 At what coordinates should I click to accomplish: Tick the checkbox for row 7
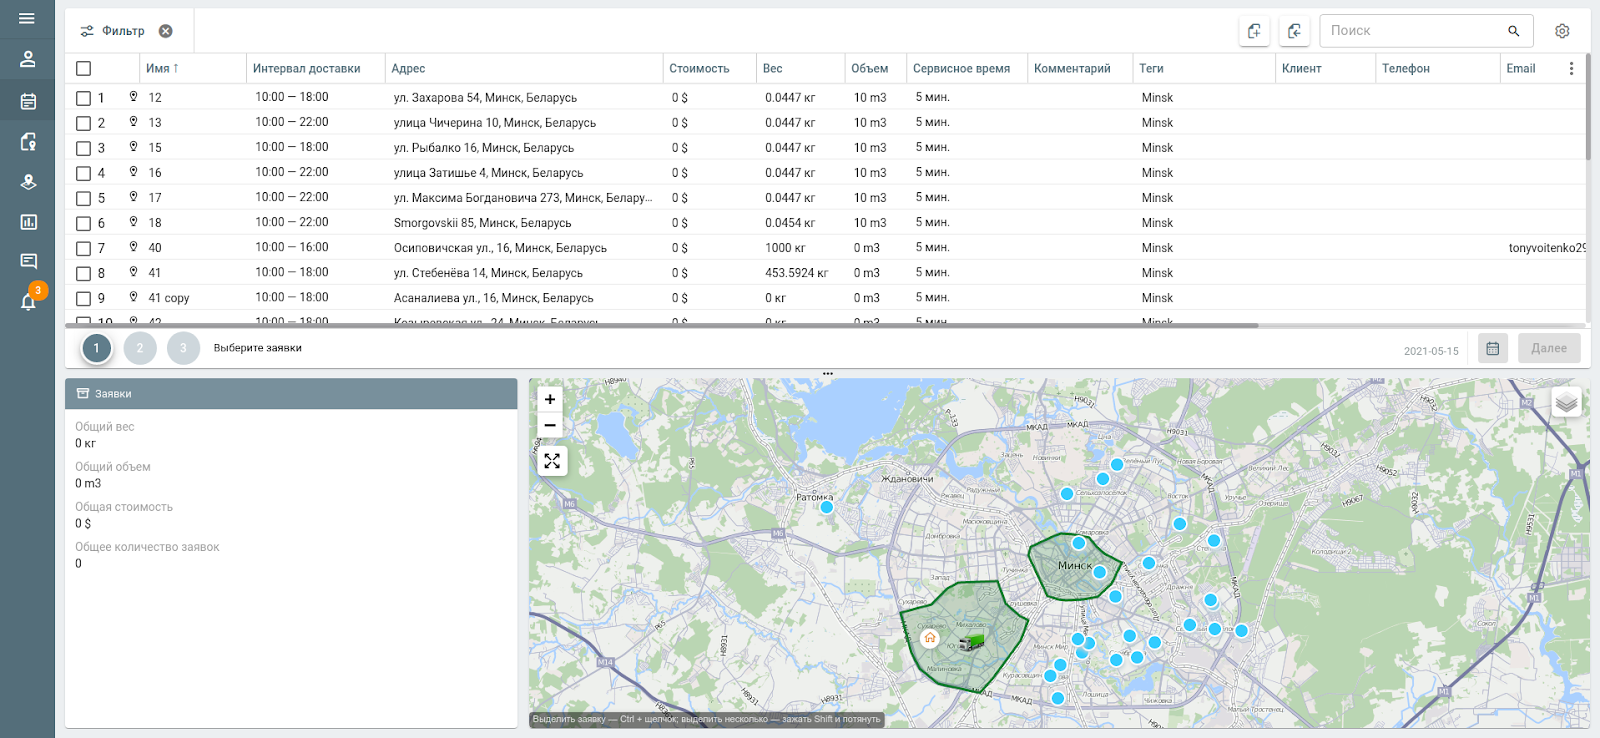point(84,248)
